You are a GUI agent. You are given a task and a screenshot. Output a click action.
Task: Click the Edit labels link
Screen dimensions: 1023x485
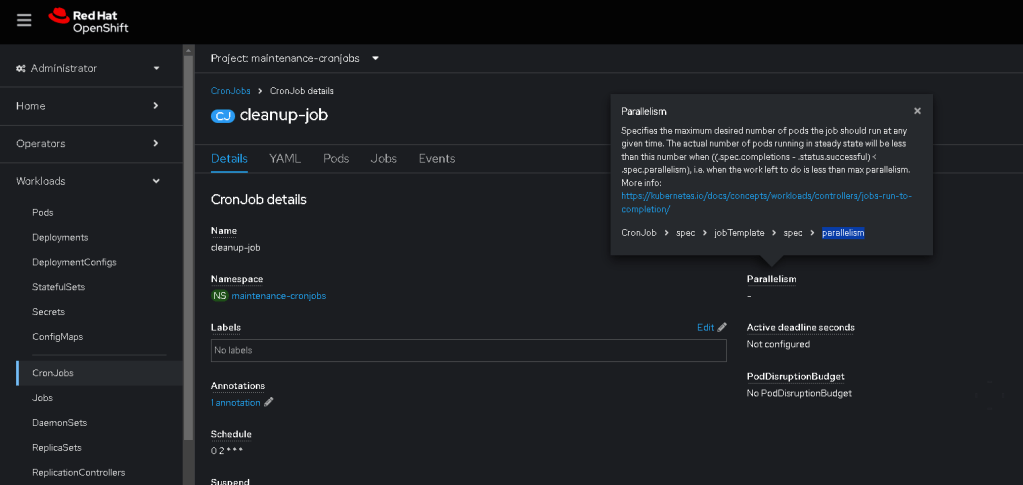[705, 328]
